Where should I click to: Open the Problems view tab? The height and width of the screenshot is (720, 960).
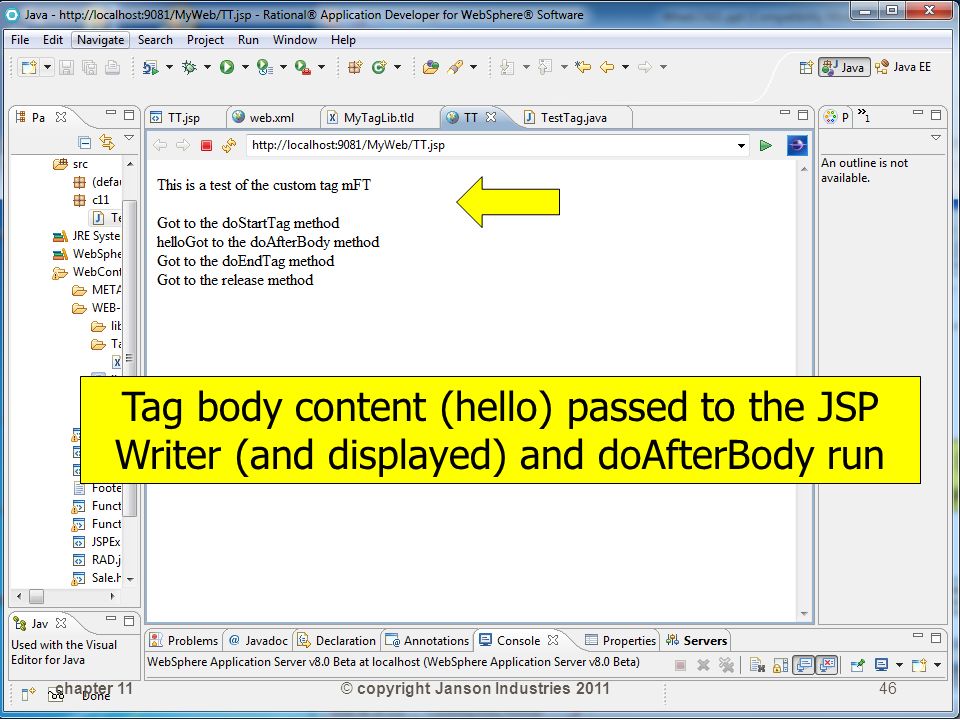184,641
